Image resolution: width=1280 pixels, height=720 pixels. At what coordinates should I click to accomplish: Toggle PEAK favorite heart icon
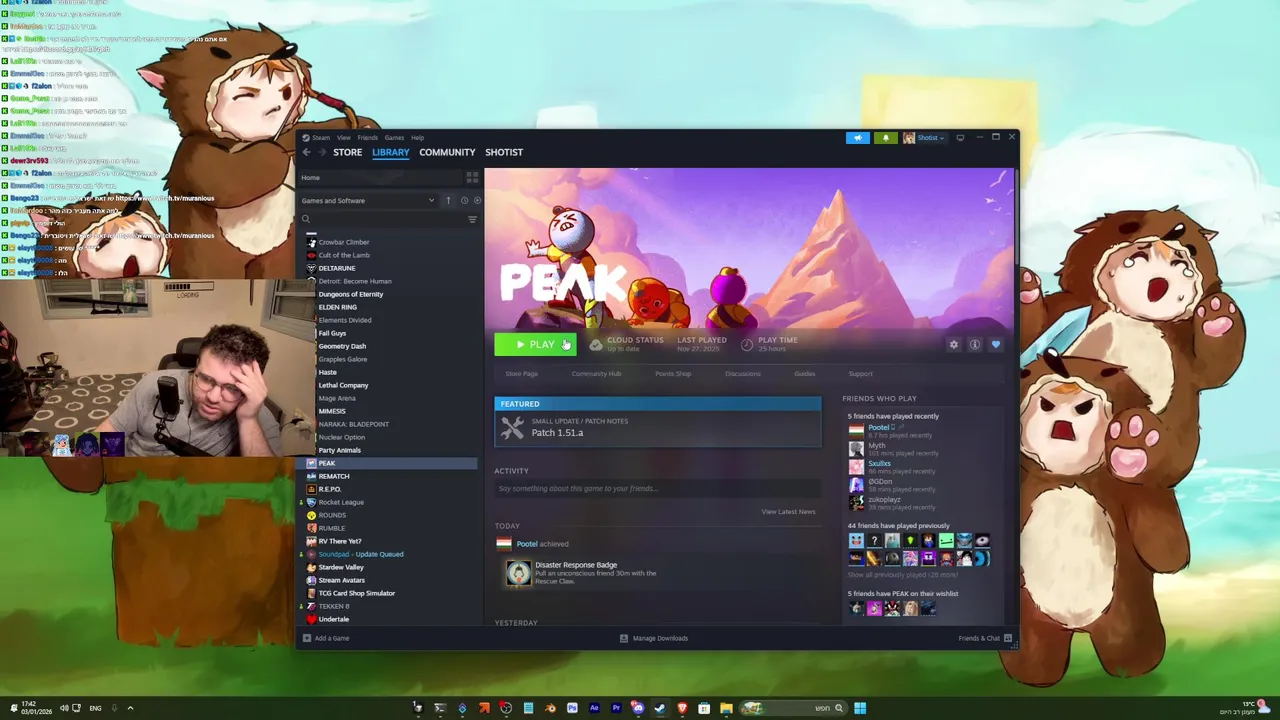tap(995, 344)
